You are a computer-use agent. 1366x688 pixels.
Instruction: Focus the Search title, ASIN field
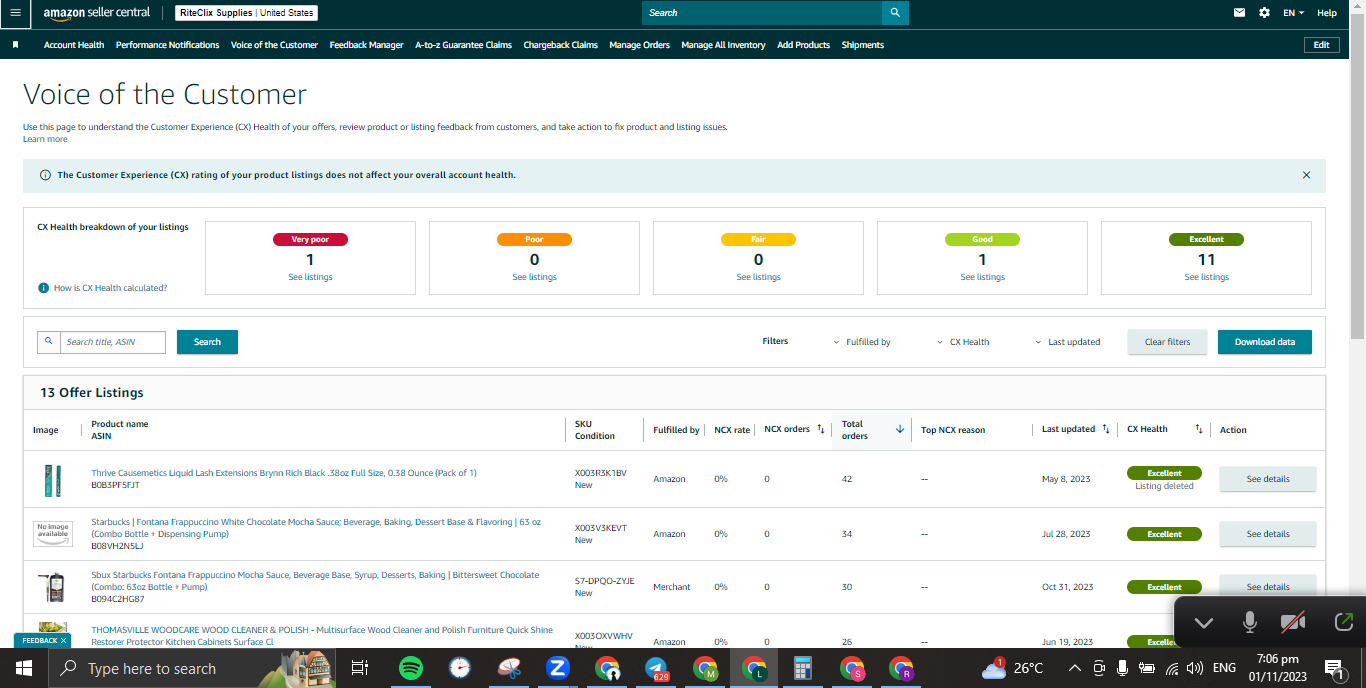[113, 342]
